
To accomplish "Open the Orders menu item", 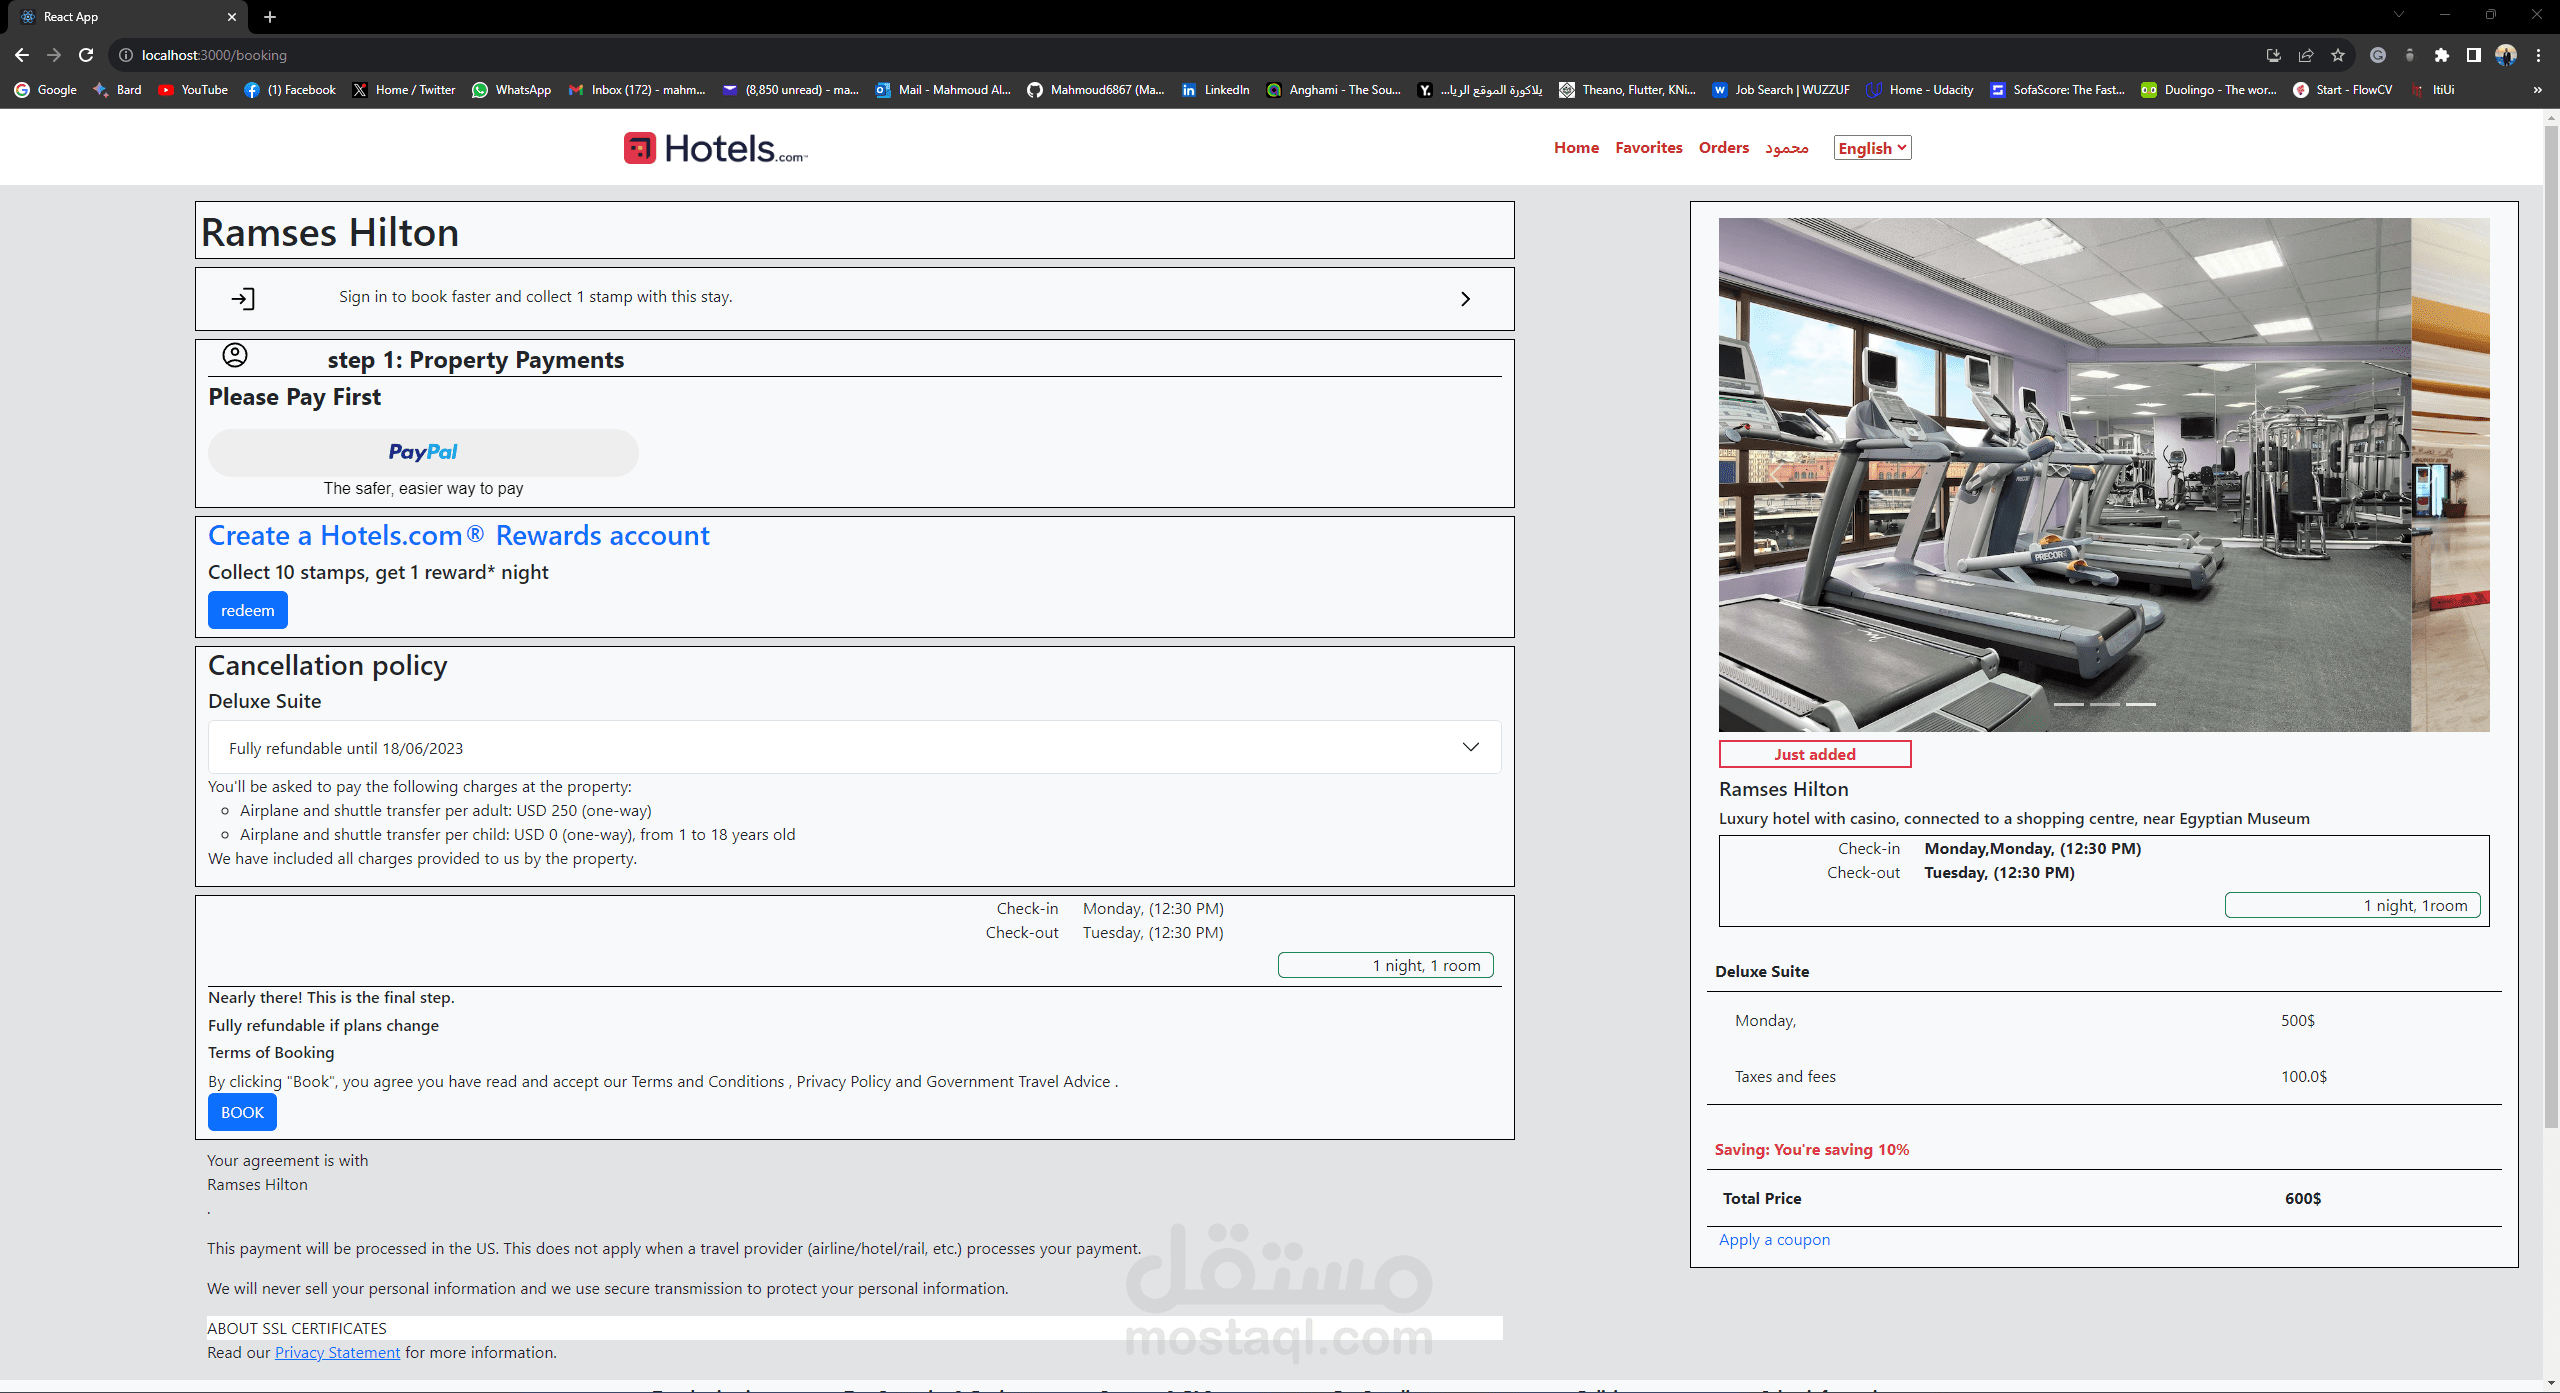I will (x=1723, y=148).
